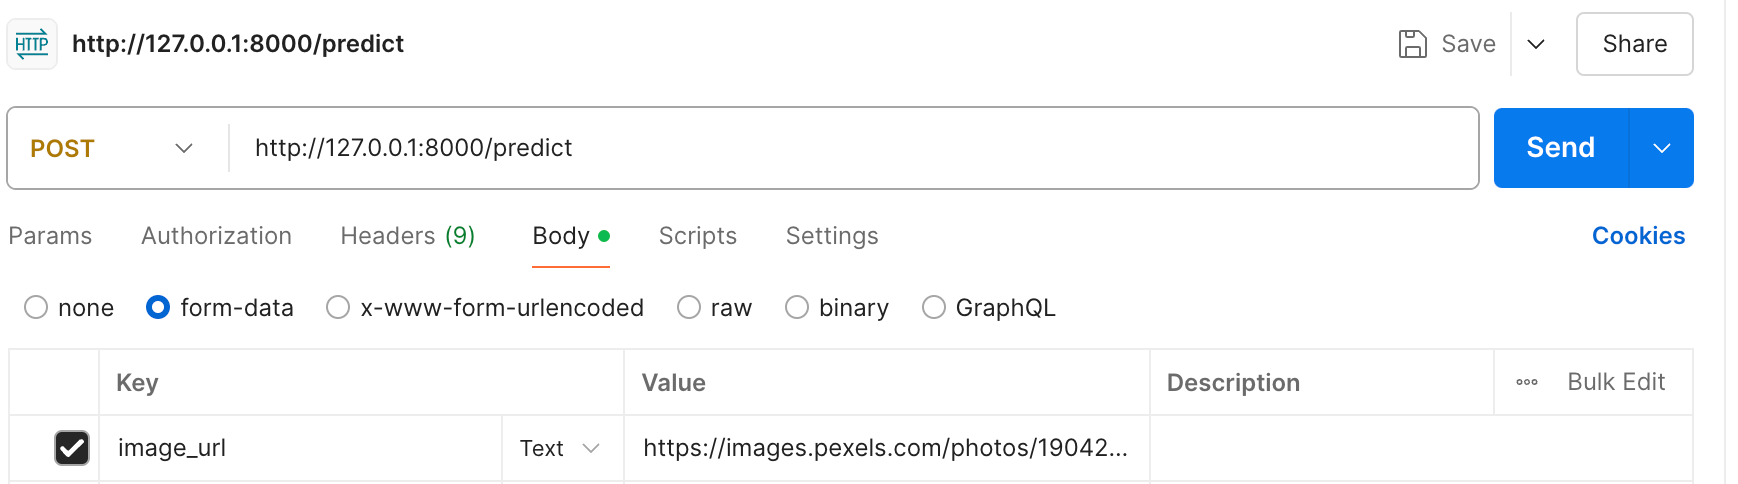The height and width of the screenshot is (484, 1738).
Task: Click into the request URL field
Action: pos(850,148)
